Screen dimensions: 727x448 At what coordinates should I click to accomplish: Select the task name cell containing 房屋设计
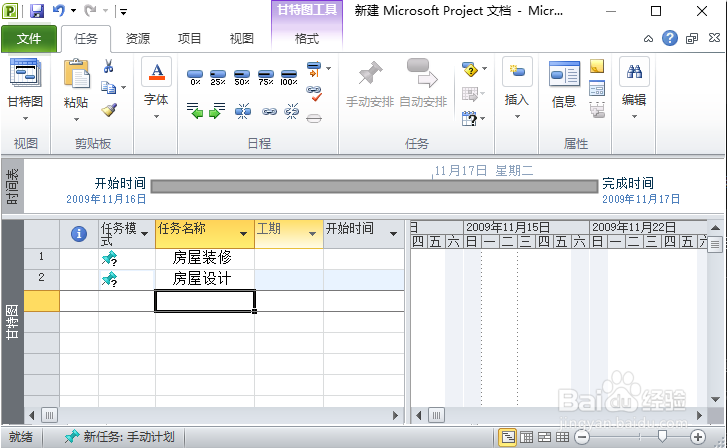205,279
